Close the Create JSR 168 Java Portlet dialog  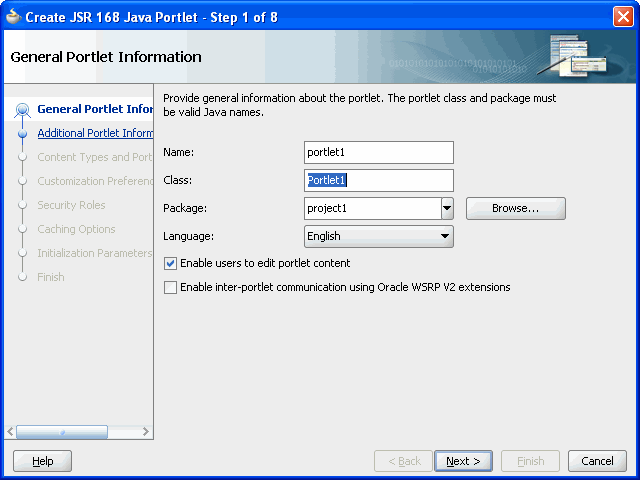pyautogui.click(x=623, y=17)
